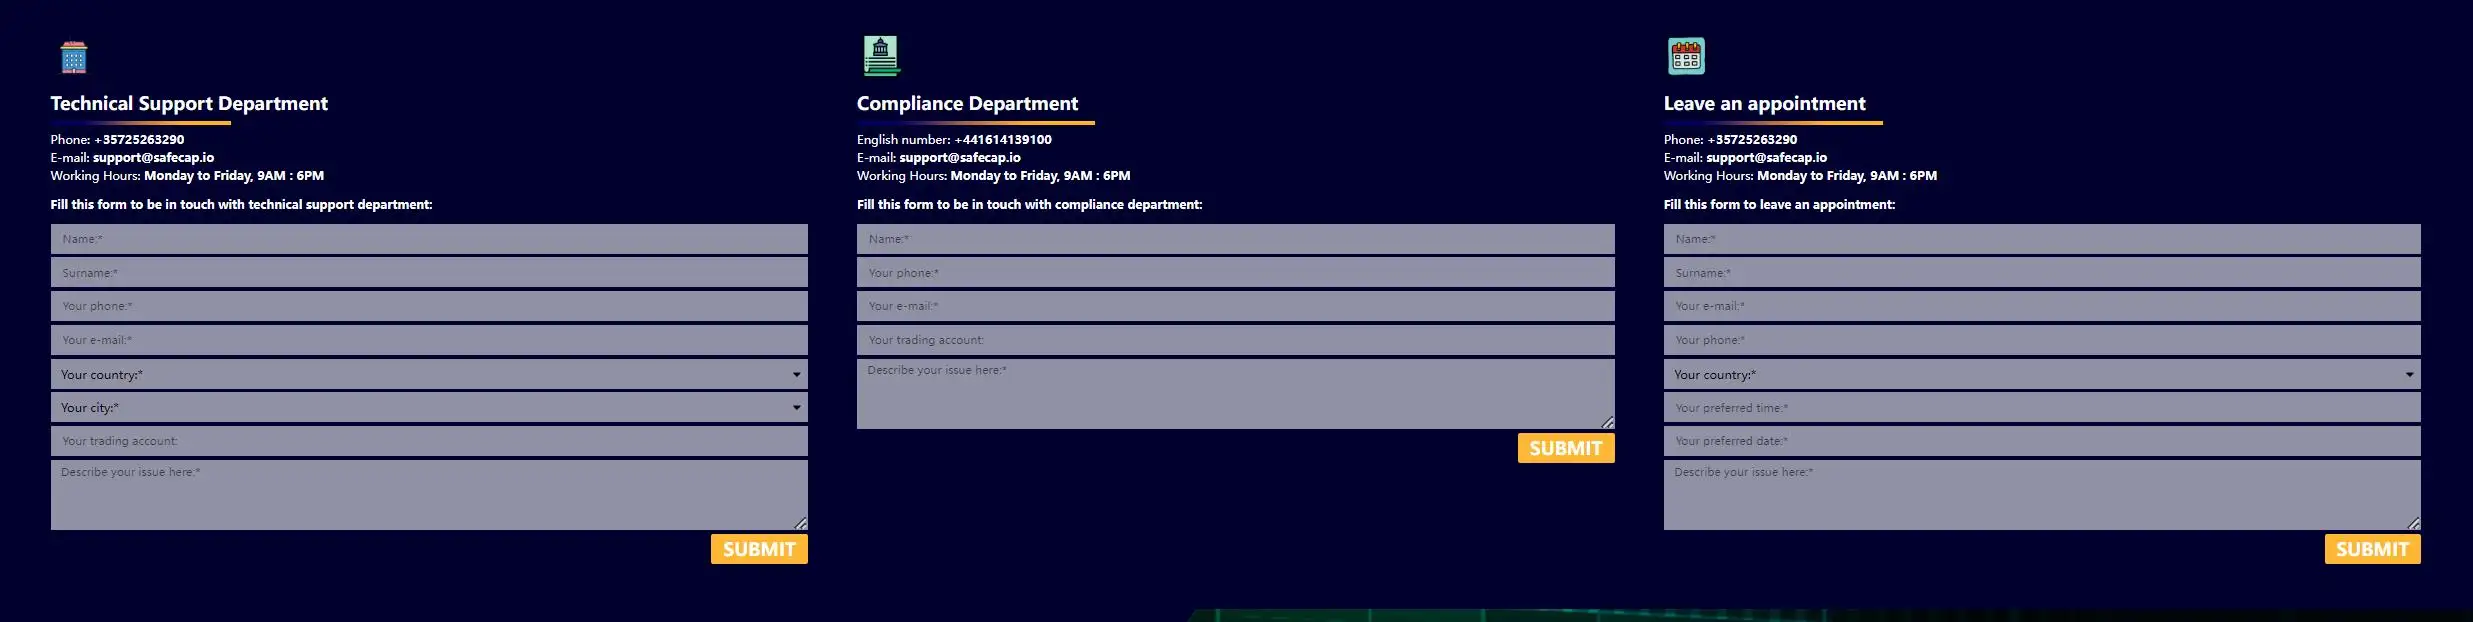Screen dimensions: 2473x622
Task: Click Your preferred date field
Action: 2042,441
